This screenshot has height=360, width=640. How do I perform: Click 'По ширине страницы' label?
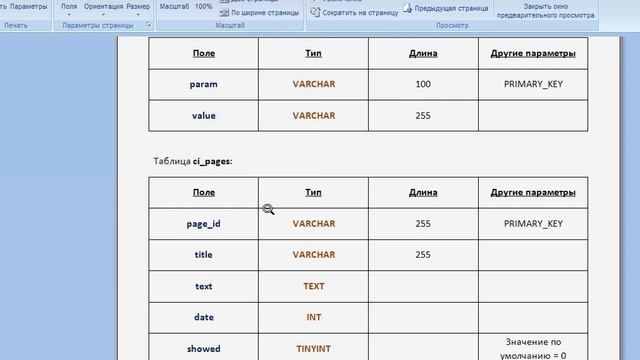(265, 13)
